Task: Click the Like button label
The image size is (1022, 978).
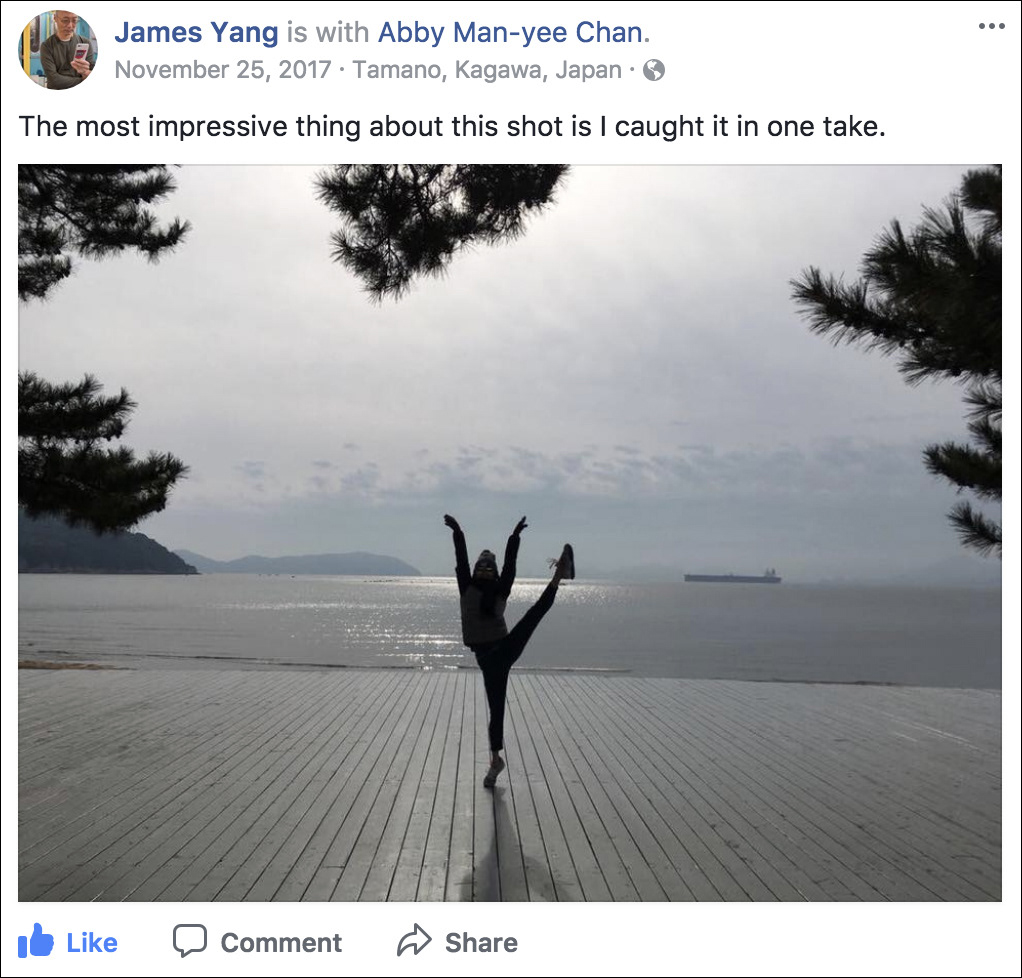Action: click(92, 943)
